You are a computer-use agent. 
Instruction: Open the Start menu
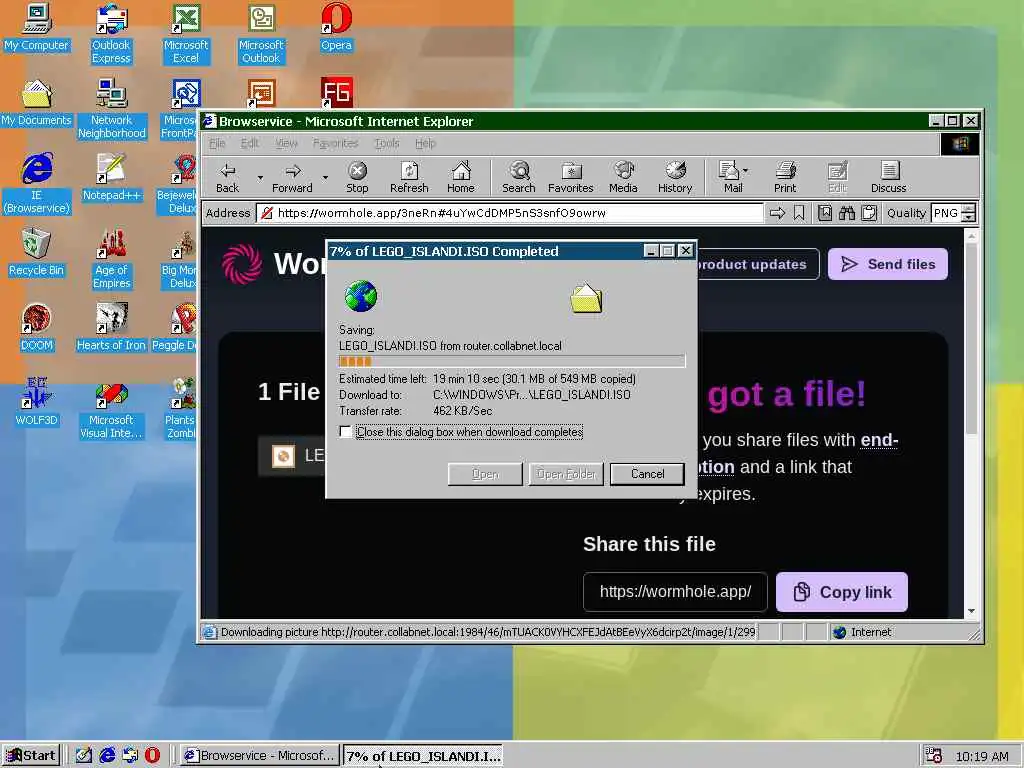[31, 756]
